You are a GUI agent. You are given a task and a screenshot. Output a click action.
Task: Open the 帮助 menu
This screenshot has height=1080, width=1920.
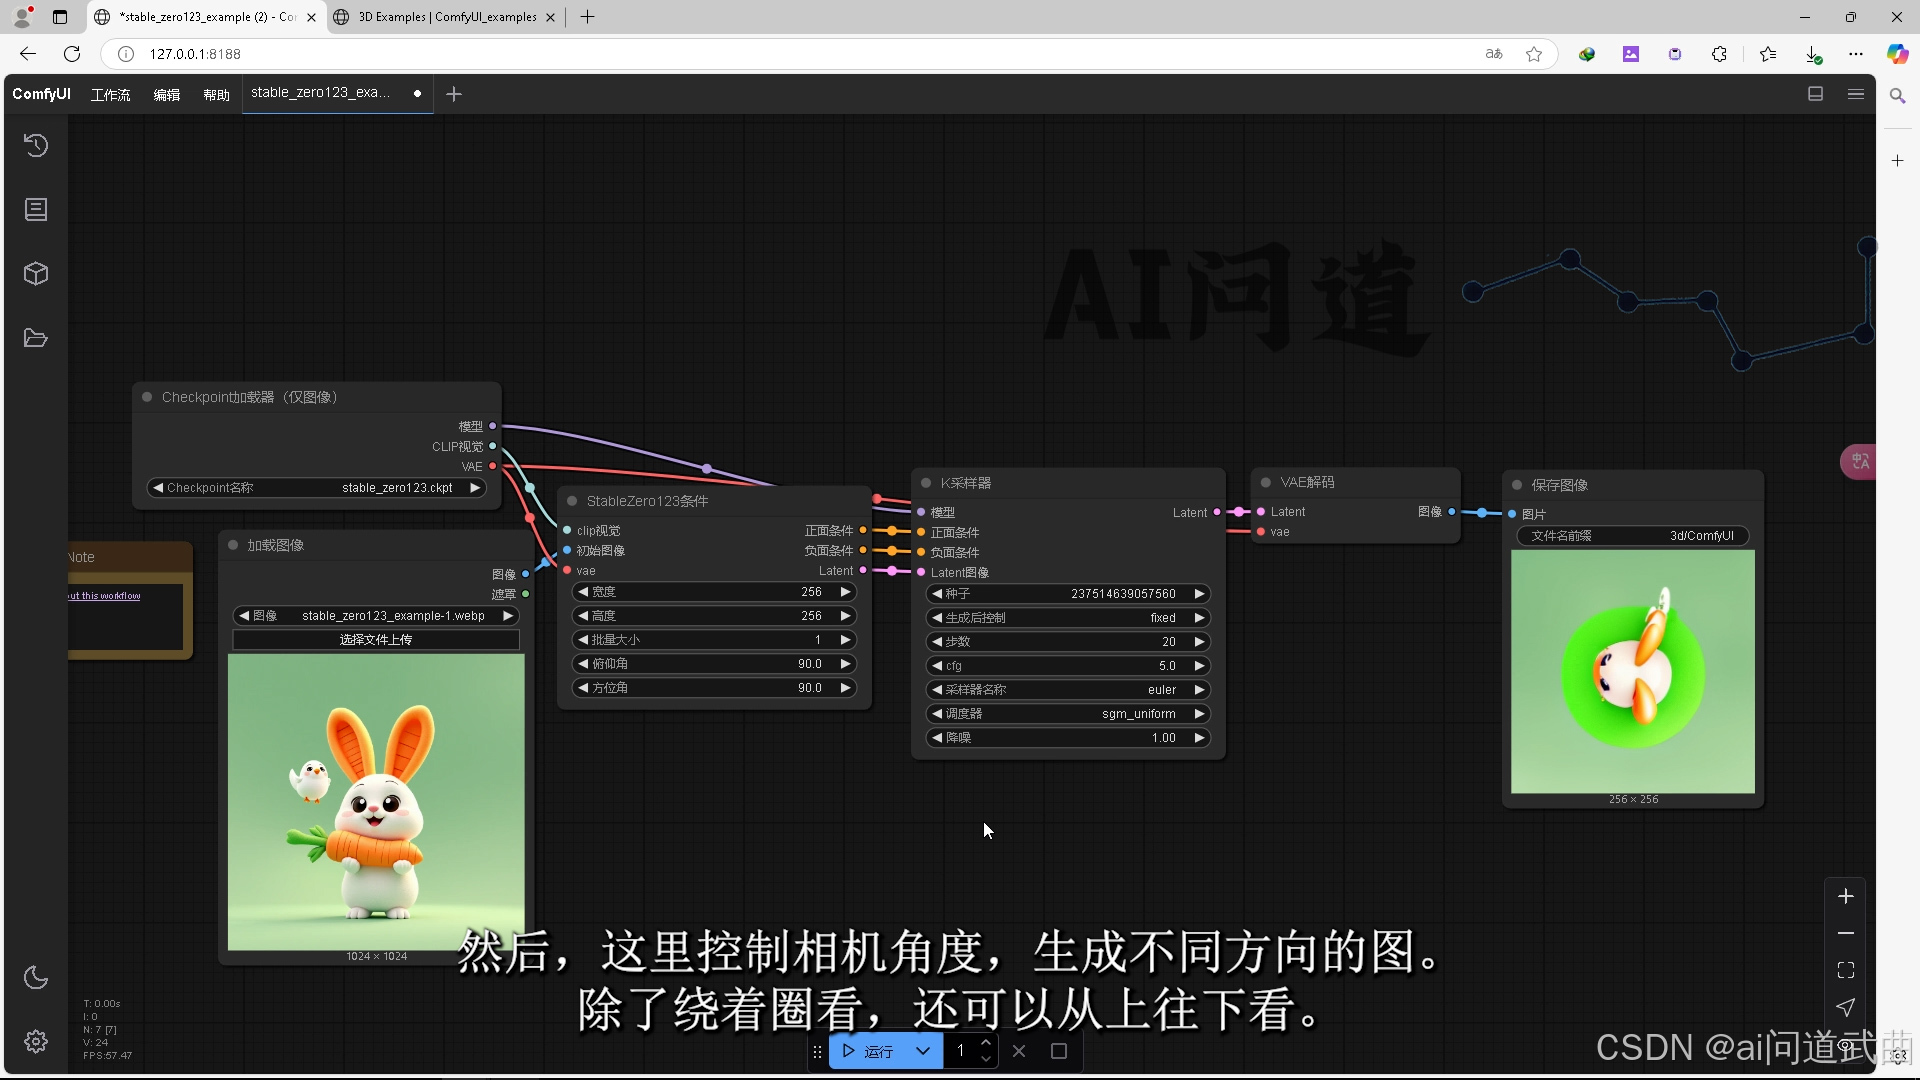pyautogui.click(x=216, y=95)
